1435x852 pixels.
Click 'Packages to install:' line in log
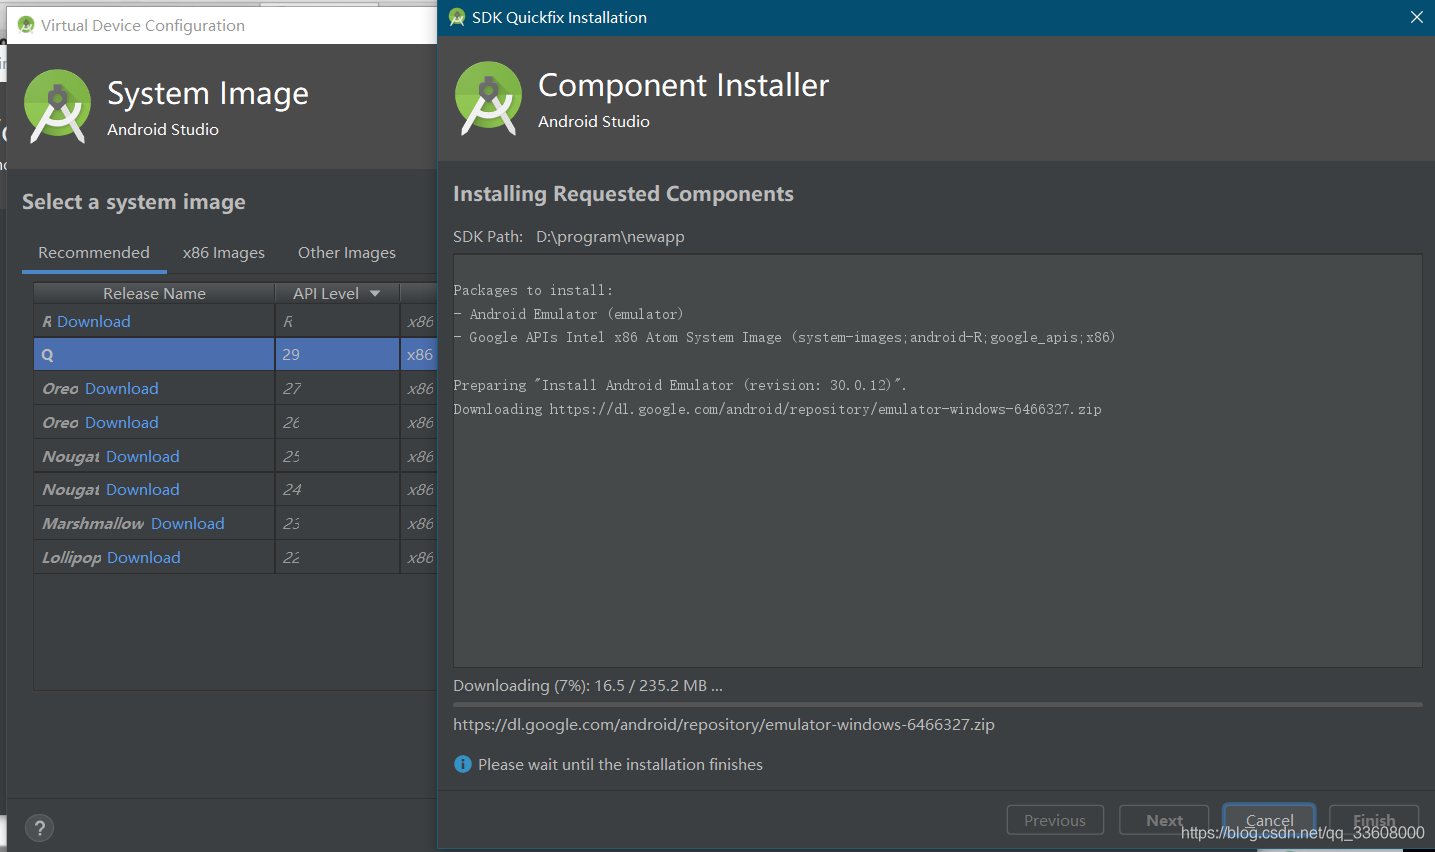(x=533, y=290)
